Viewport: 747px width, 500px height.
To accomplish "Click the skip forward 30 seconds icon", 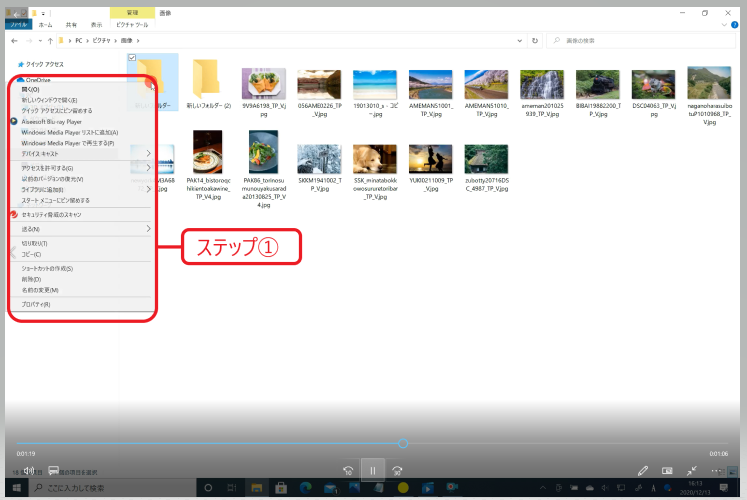I will coord(397,470).
